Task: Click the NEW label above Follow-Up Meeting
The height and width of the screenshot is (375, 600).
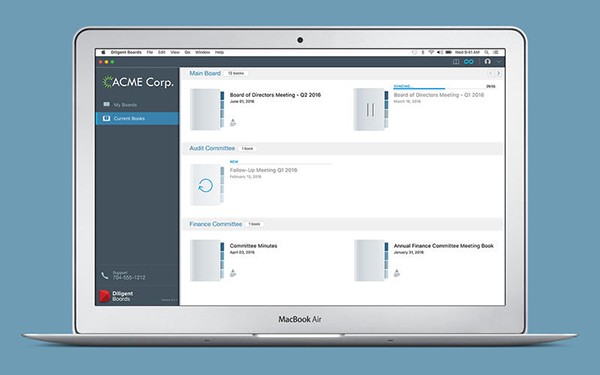Action: coord(234,162)
